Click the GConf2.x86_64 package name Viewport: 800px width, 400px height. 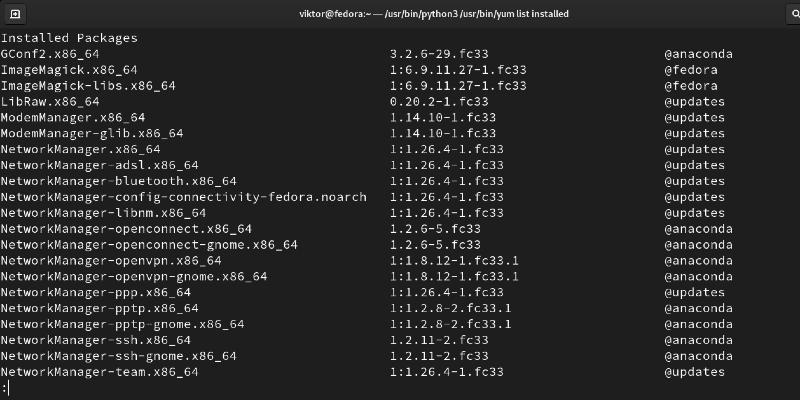coord(49,54)
